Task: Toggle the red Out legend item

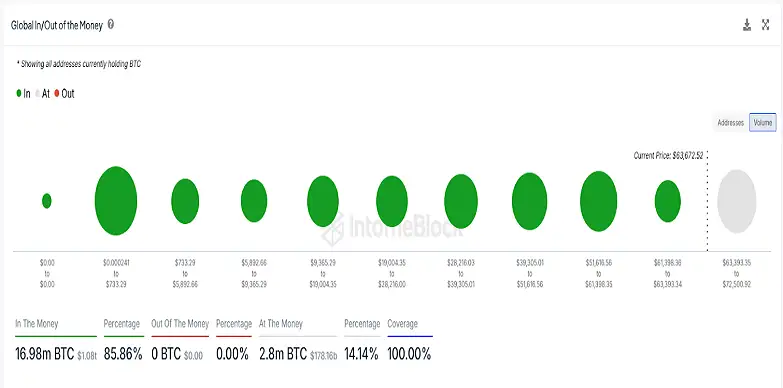Action: (x=64, y=93)
